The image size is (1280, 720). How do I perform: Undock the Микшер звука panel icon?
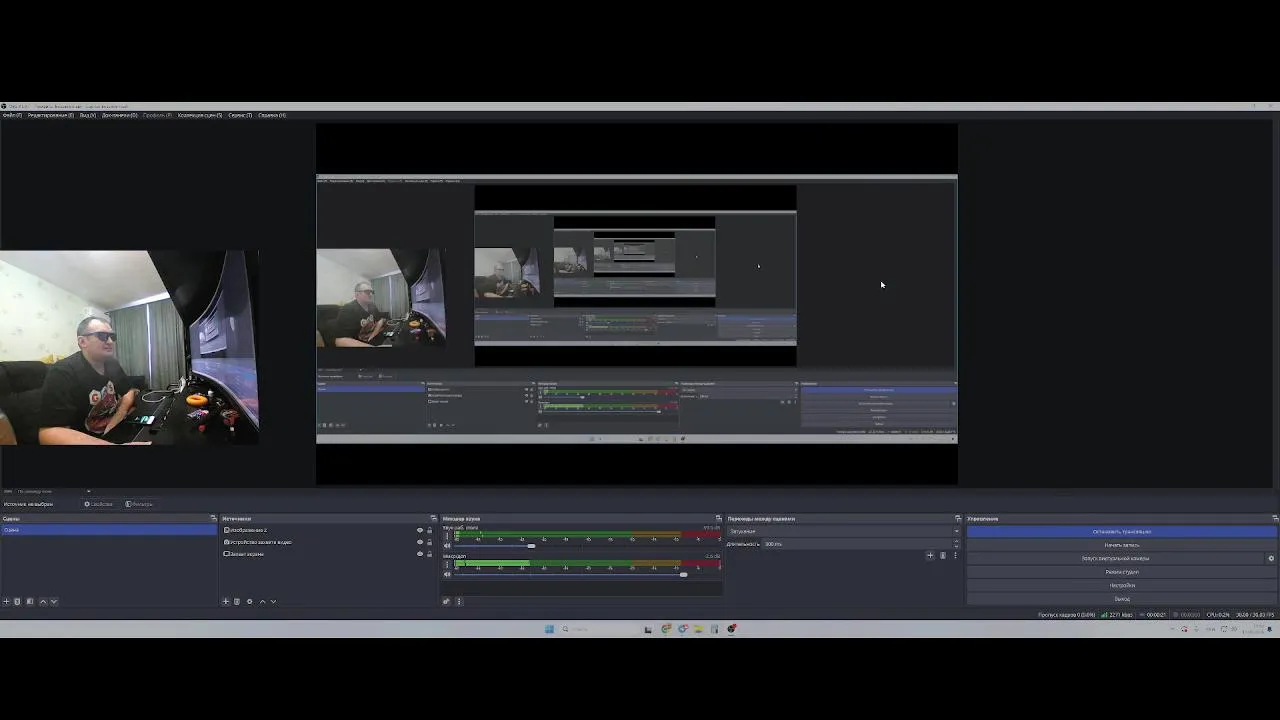718,518
